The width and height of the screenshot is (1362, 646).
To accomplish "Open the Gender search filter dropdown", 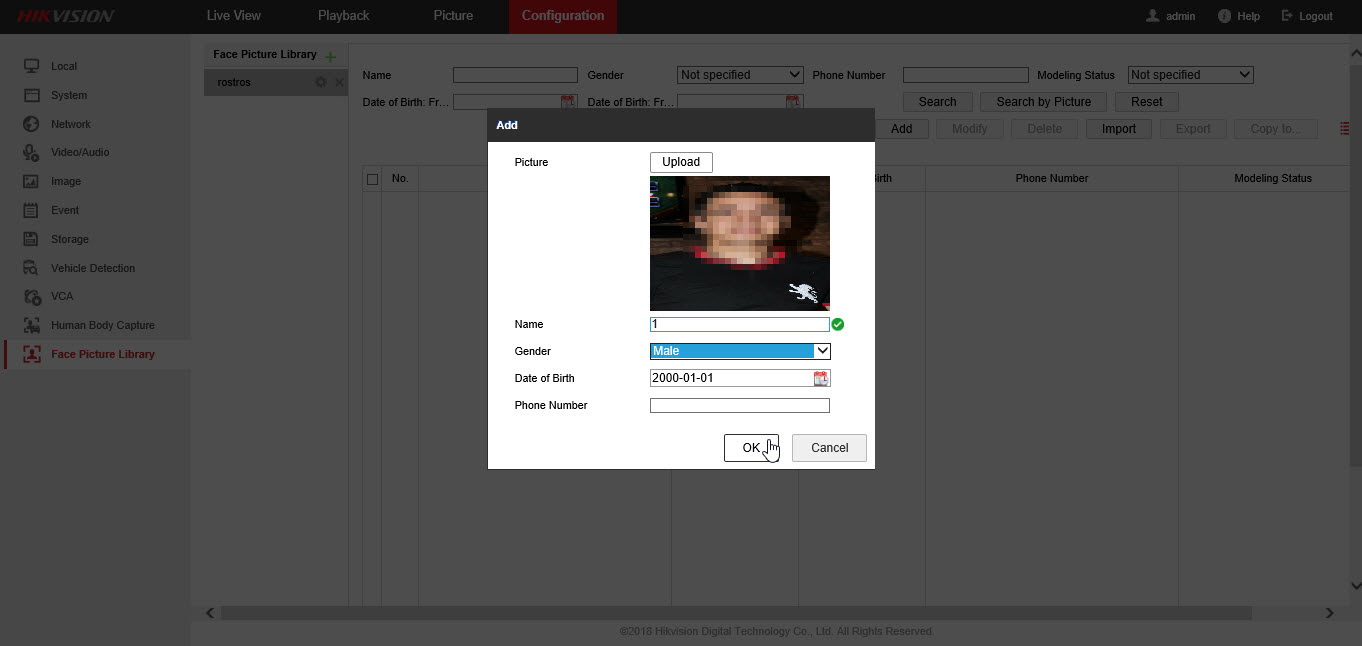I will (x=740, y=75).
